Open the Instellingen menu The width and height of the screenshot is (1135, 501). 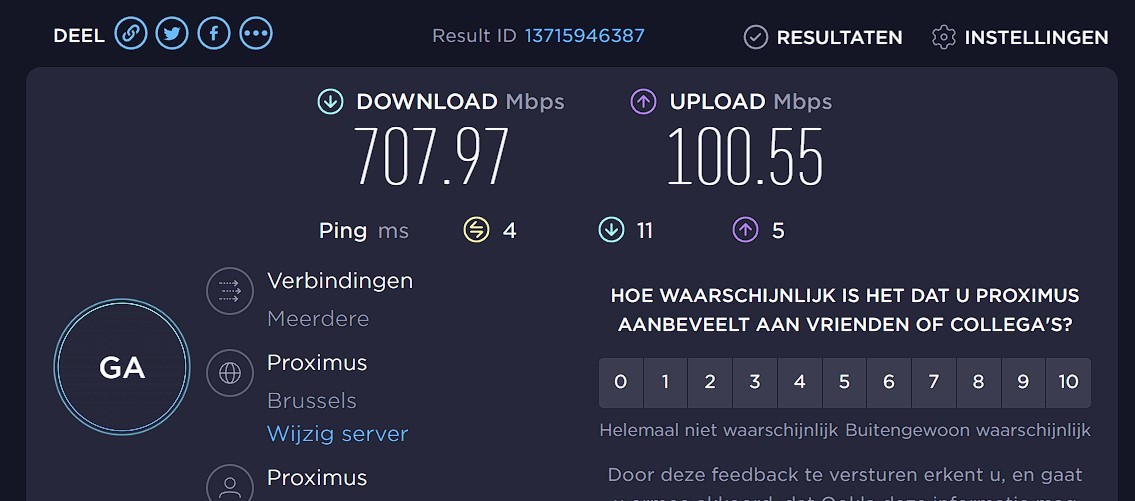pyautogui.click(x=1036, y=37)
